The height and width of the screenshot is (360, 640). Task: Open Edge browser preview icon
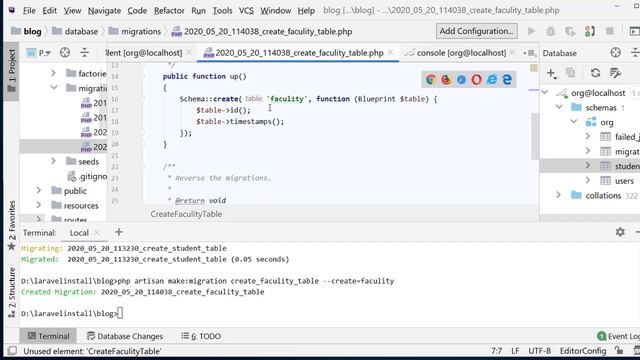point(507,80)
